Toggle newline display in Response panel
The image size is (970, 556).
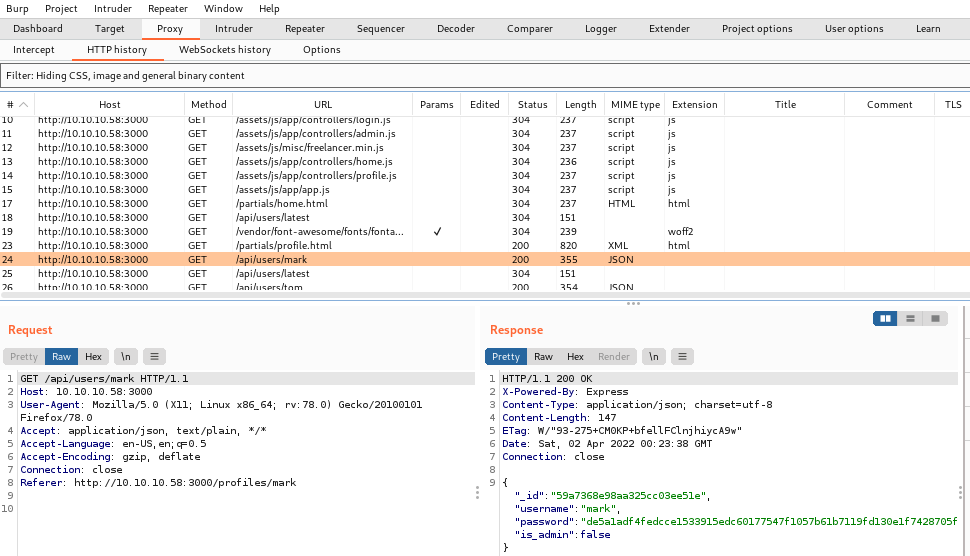pyautogui.click(x=653, y=356)
